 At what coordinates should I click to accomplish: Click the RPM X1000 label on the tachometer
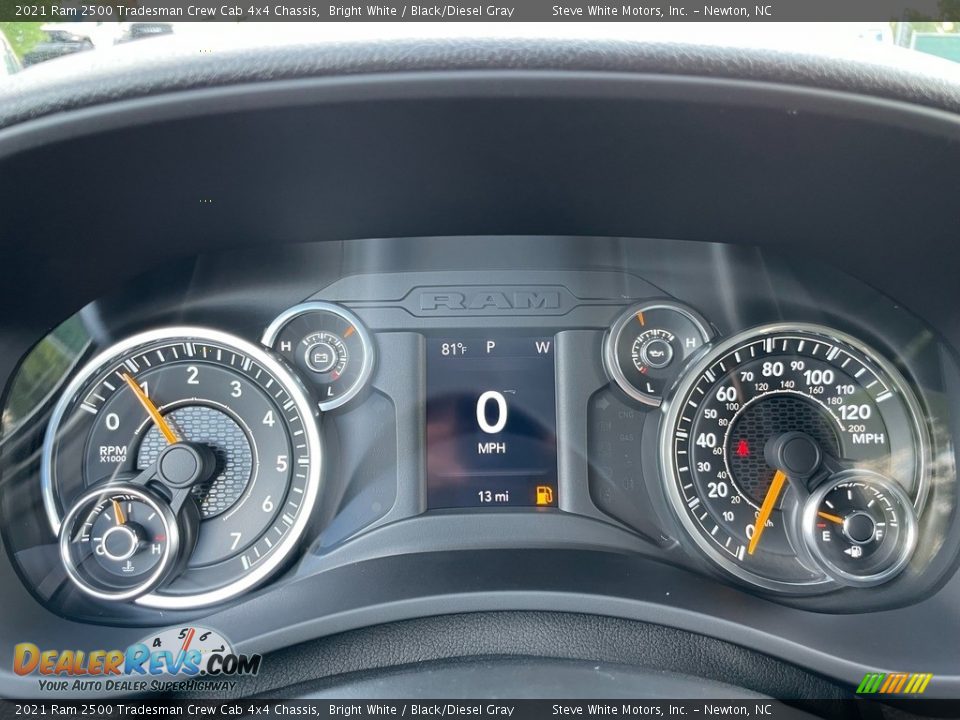click(113, 454)
